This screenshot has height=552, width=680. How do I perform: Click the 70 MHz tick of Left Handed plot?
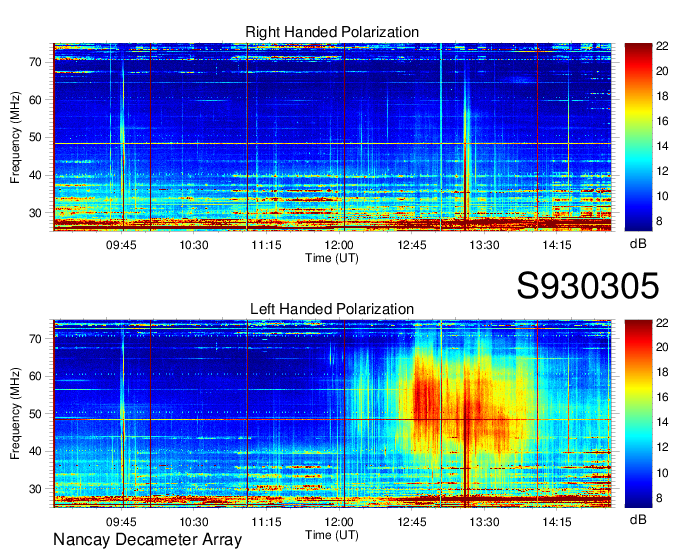36,339
